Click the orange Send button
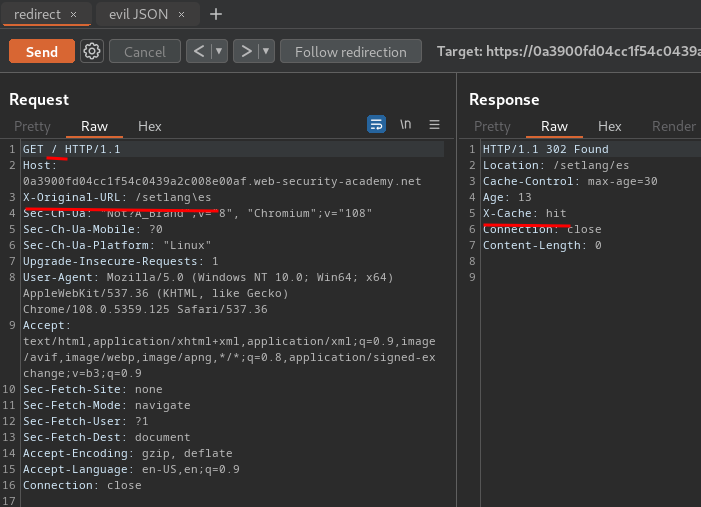This screenshot has width=701, height=507. 42,51
